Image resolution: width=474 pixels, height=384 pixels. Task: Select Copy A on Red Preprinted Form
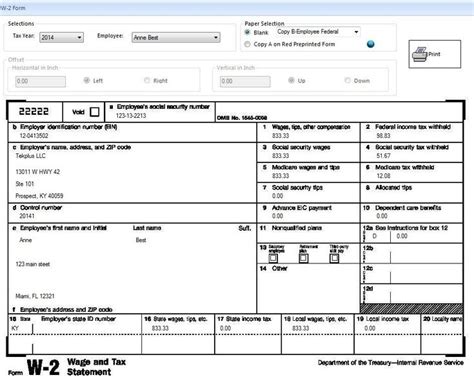click(x=247, y=44)
